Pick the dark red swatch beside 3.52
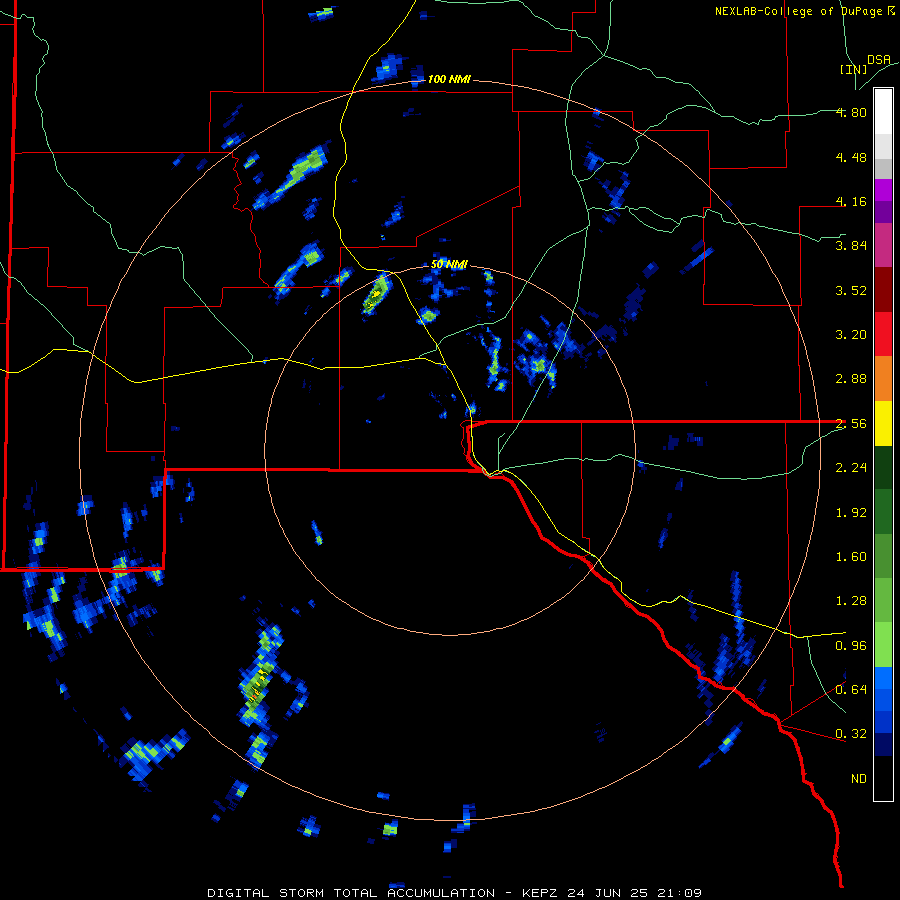This screenshot has width=900, height=900. [x=883, y=290]
